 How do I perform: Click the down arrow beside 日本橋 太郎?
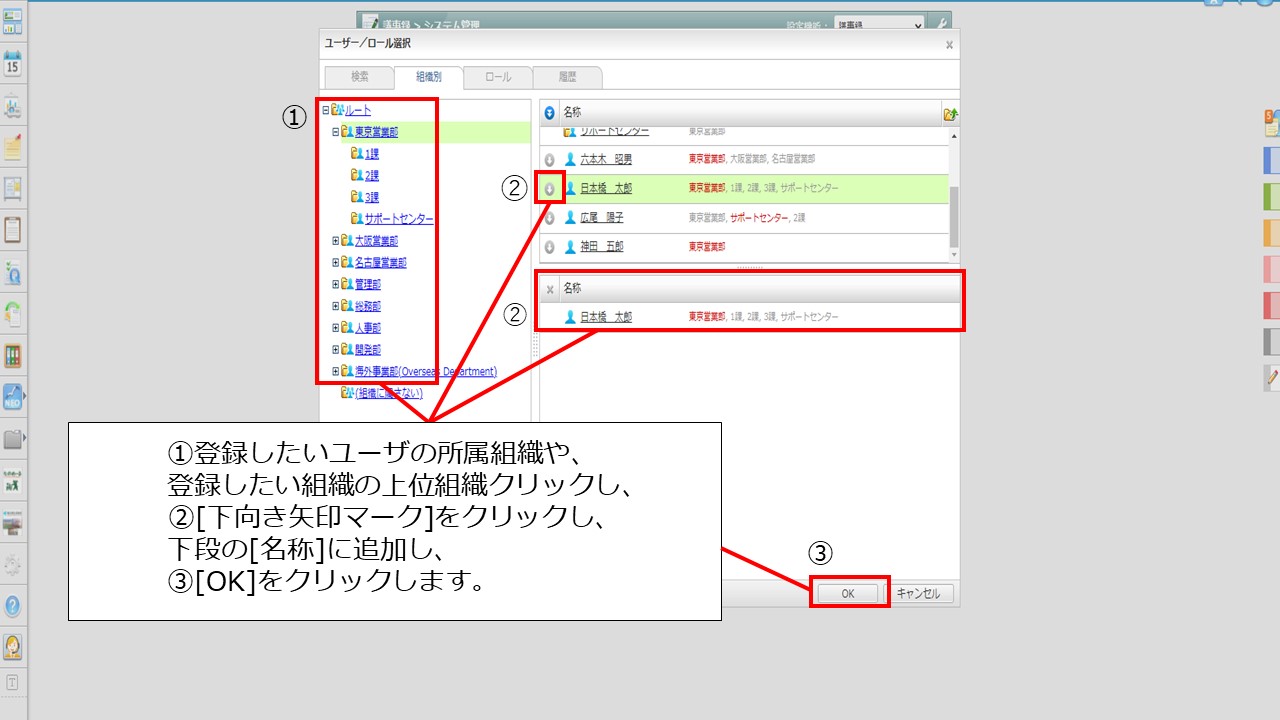tap(549, 188)
